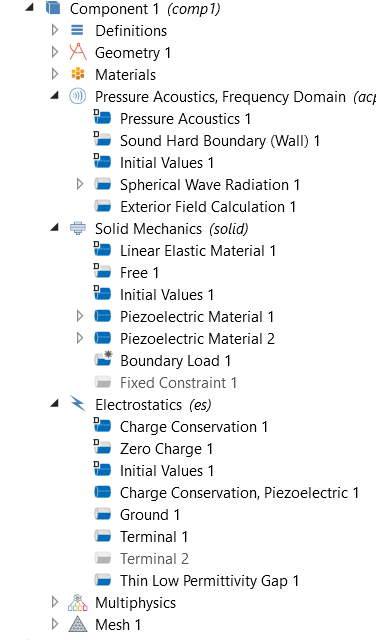Image resolution: width=376 pixels, height=640 pixels.
Task: Click the Boundary Load 1 icon
Action: pos(103,359)
